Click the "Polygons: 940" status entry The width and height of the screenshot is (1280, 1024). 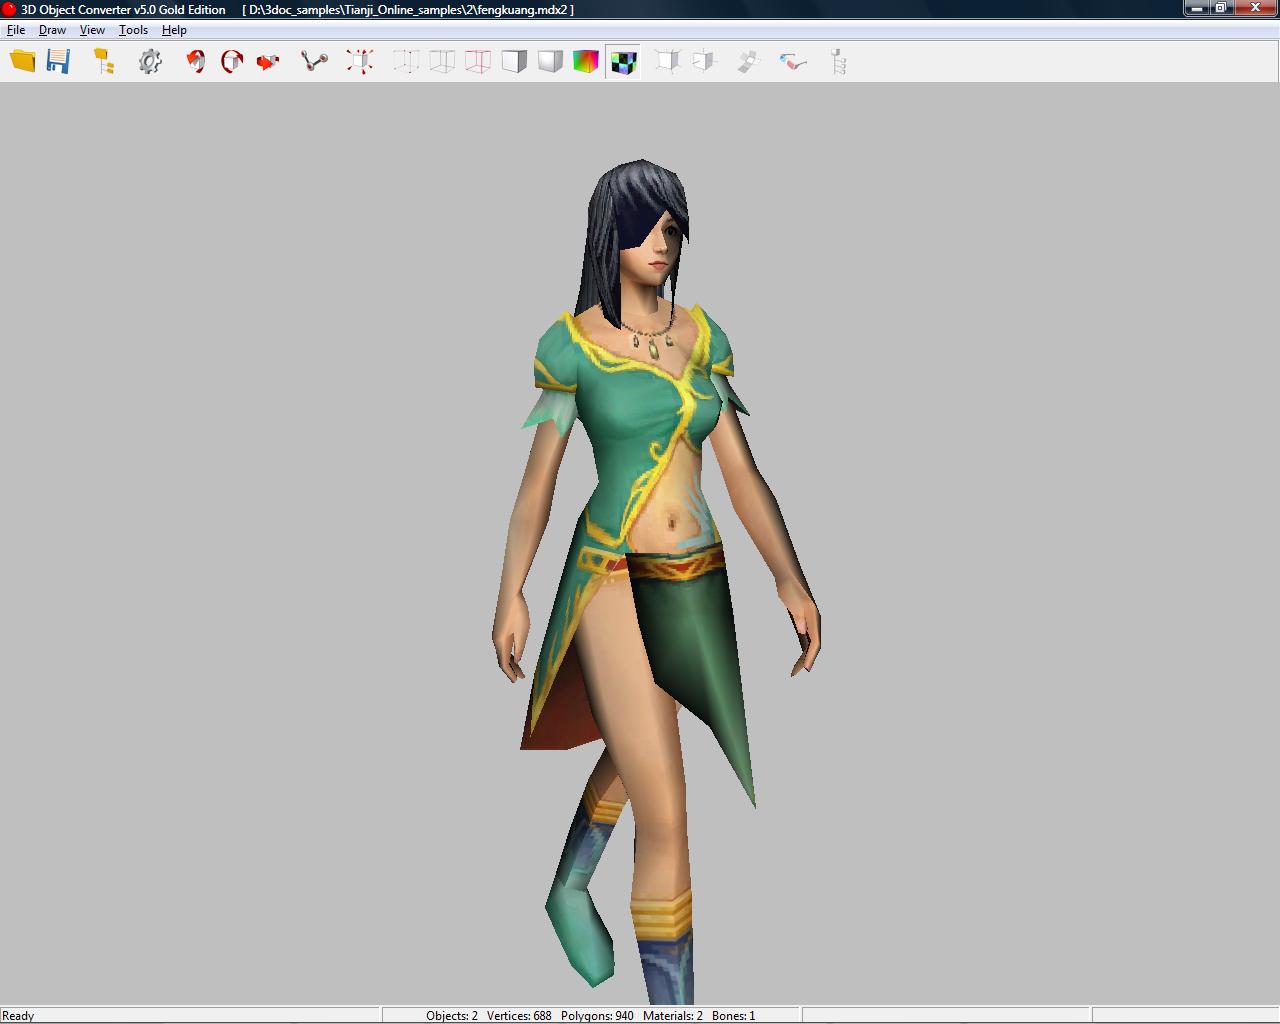[x=597, y=1015]
